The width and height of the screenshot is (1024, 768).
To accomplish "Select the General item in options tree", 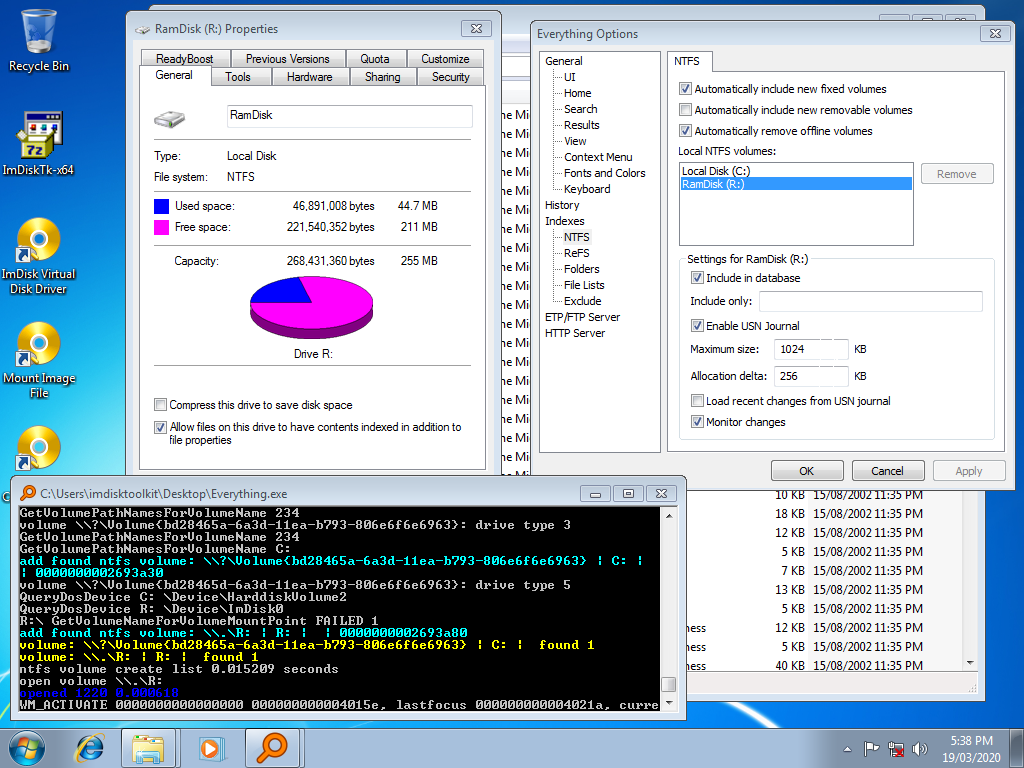I will pos(564,61).
